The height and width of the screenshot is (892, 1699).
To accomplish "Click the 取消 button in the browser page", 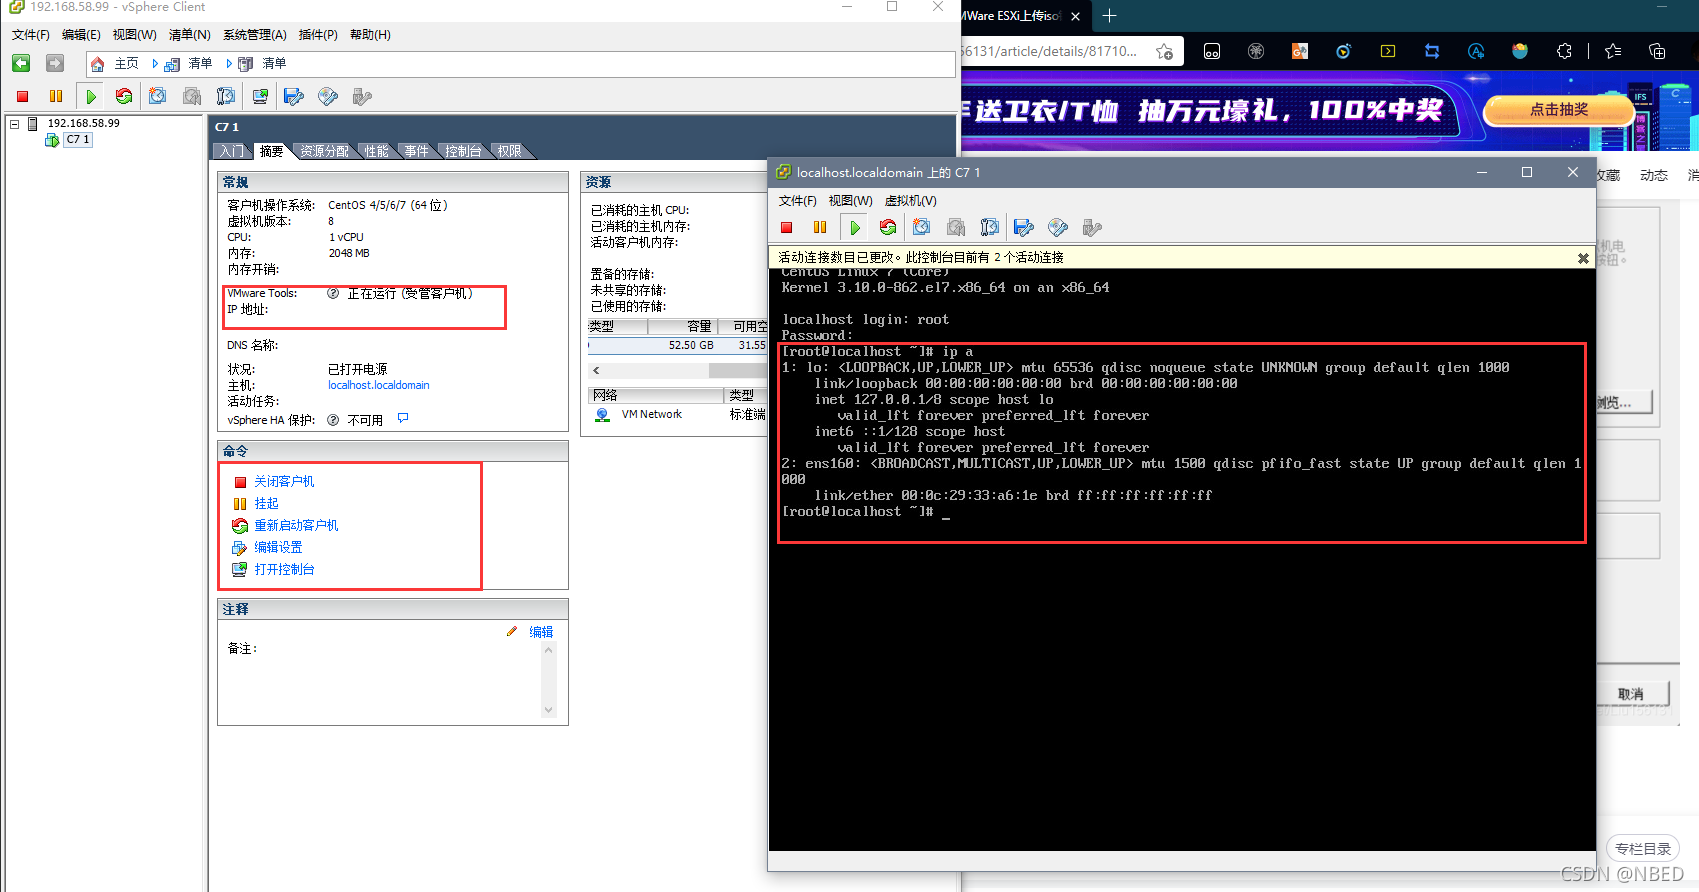I will coord(1631,694).
